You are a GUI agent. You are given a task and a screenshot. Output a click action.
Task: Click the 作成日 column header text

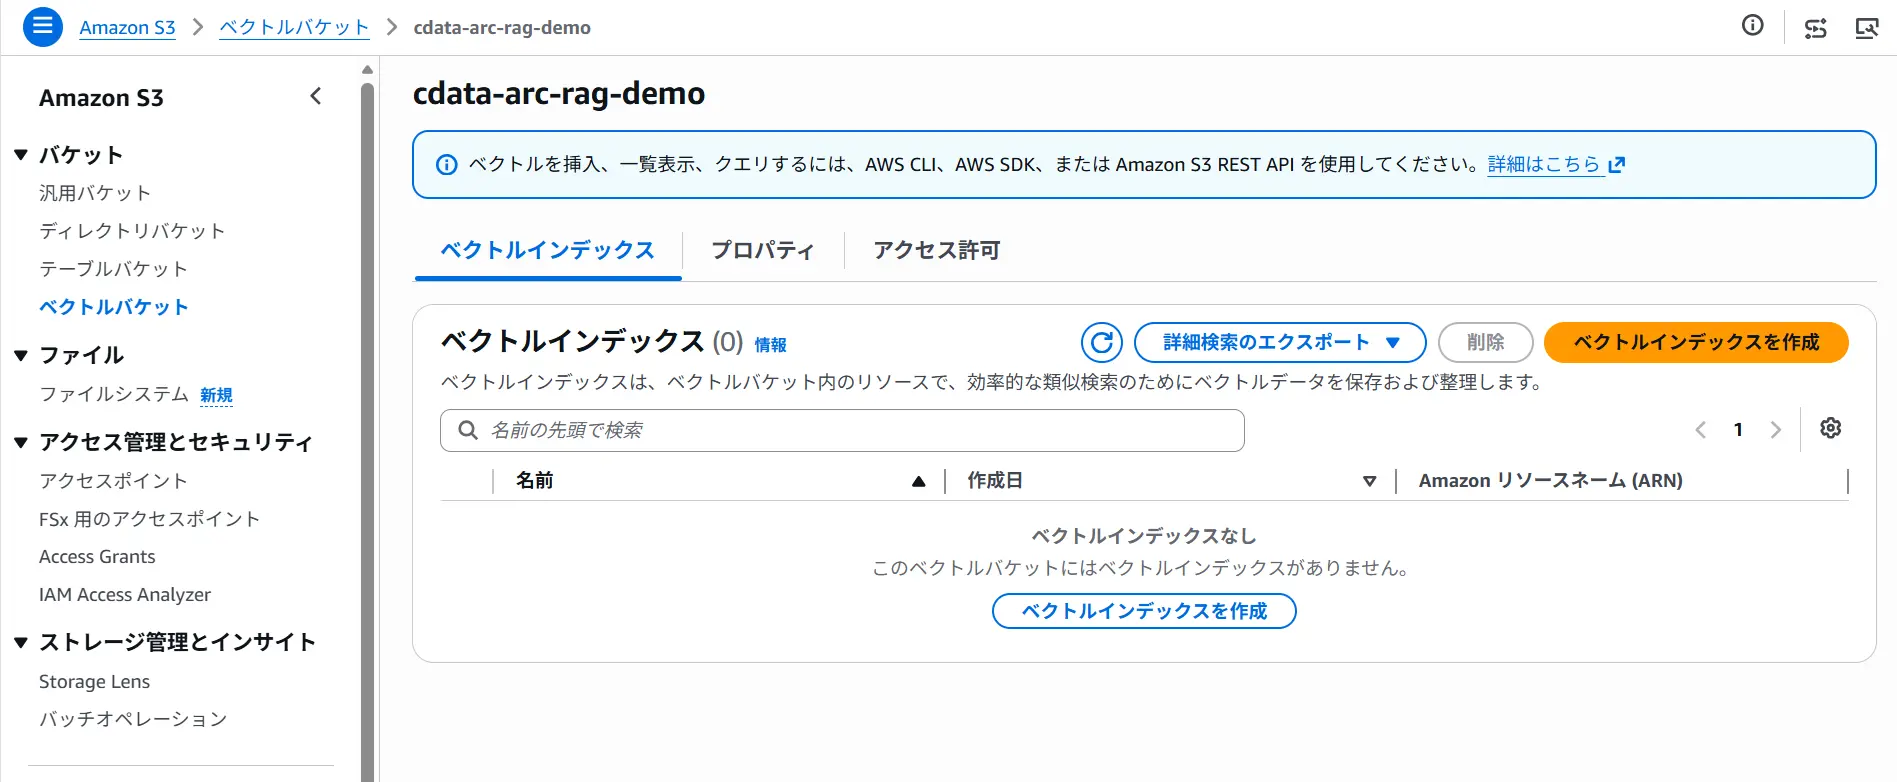pyautogui.click(x=995, y=481)
